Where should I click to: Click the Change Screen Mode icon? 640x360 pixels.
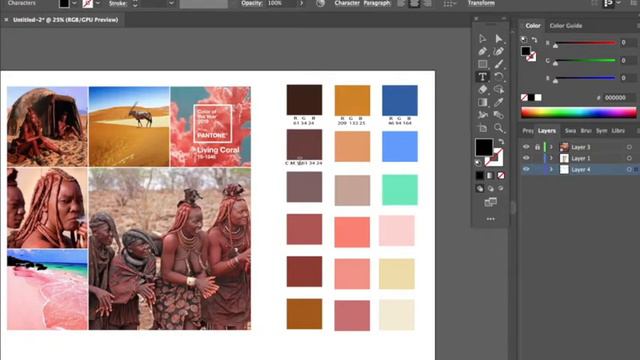(490, 202)
